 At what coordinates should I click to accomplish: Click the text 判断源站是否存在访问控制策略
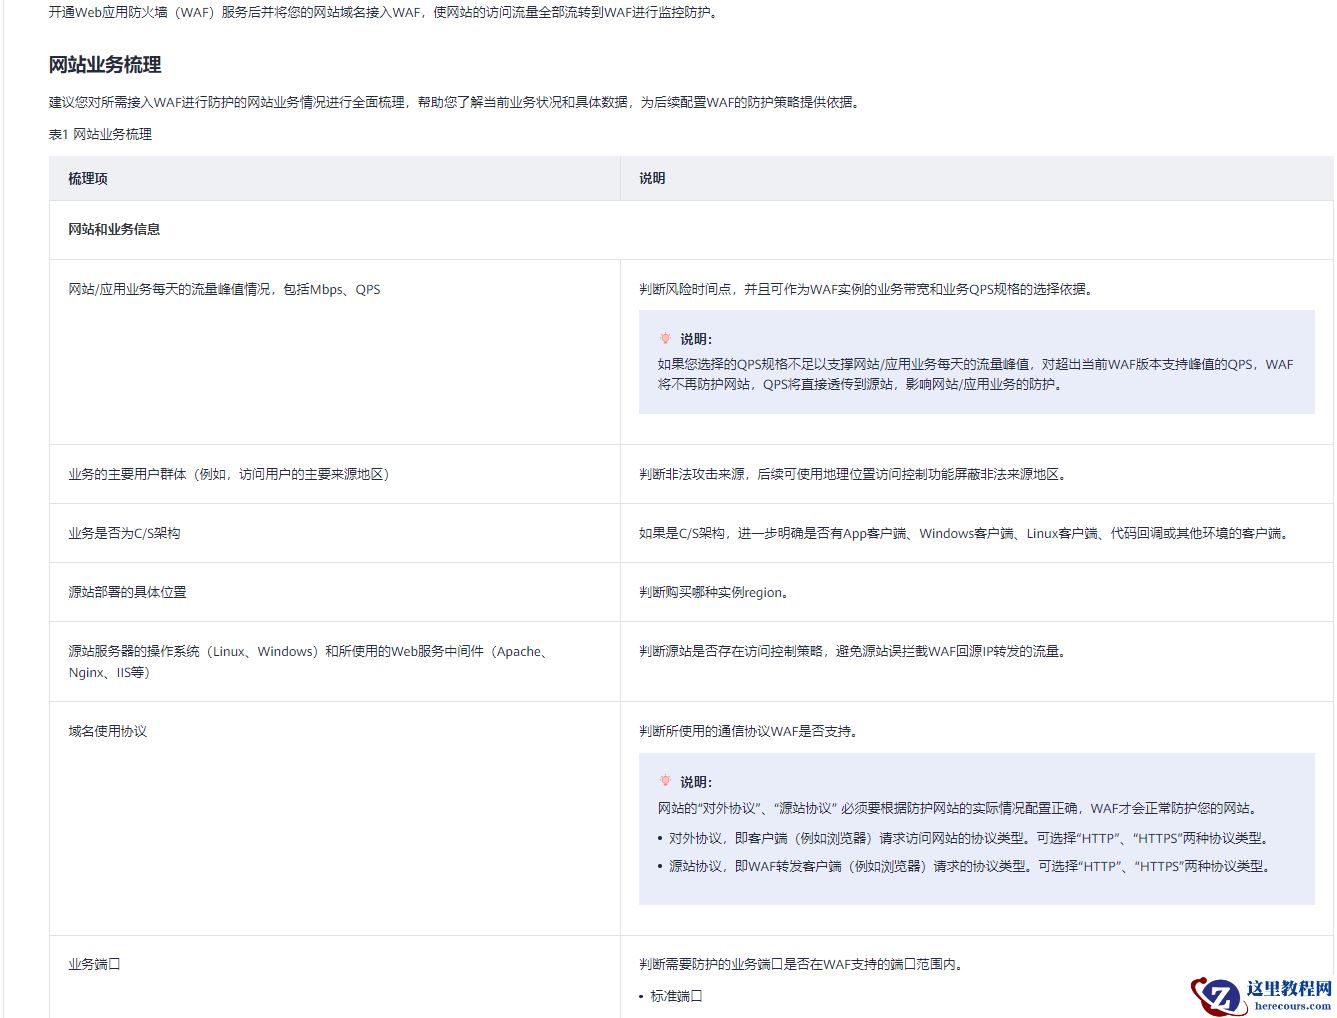(855, 651)
